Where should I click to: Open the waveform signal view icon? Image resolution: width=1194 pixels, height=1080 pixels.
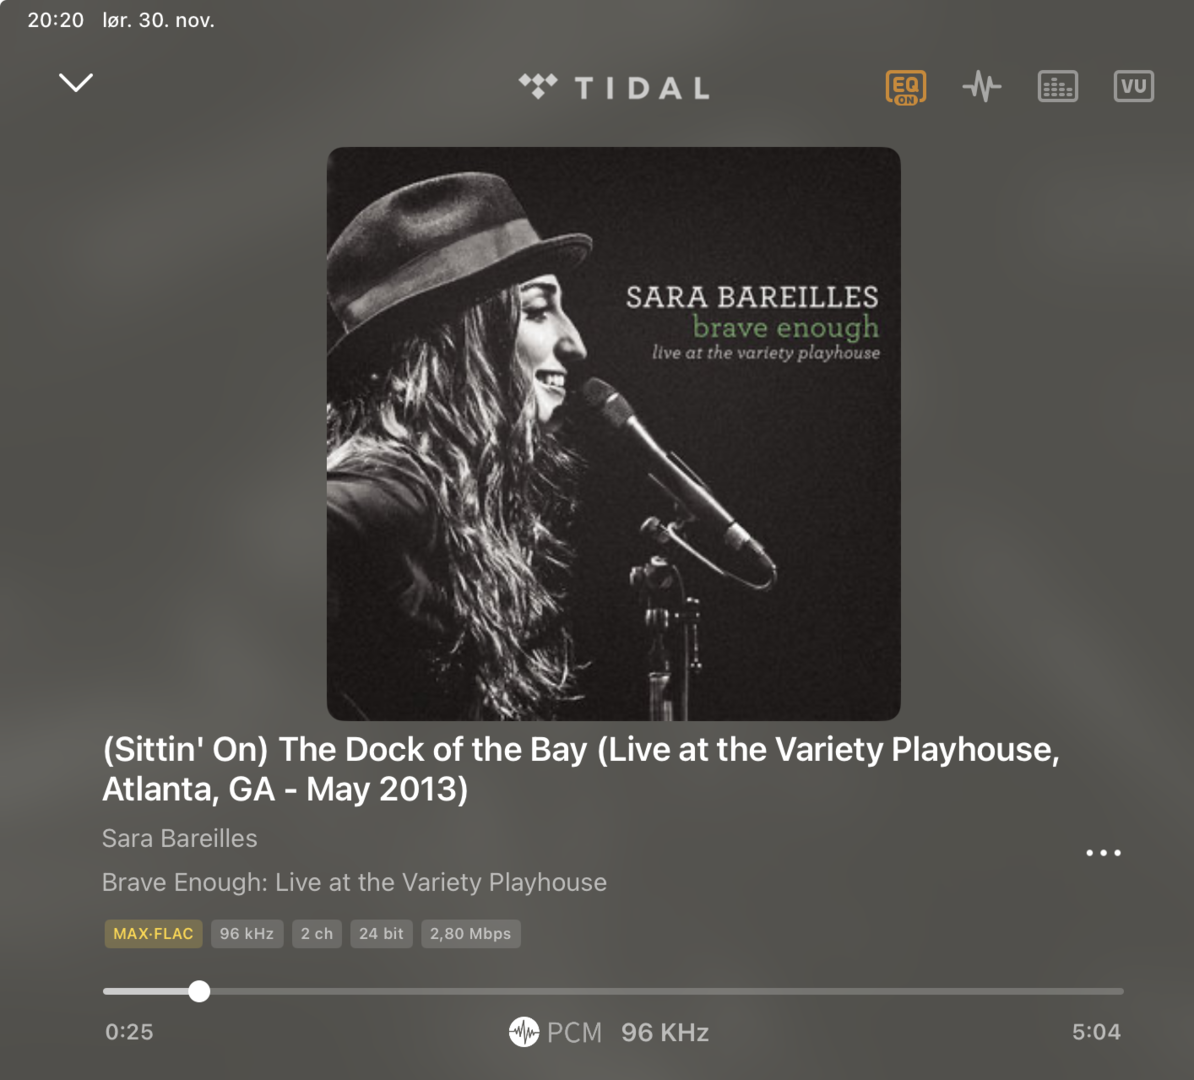point(982,86)
